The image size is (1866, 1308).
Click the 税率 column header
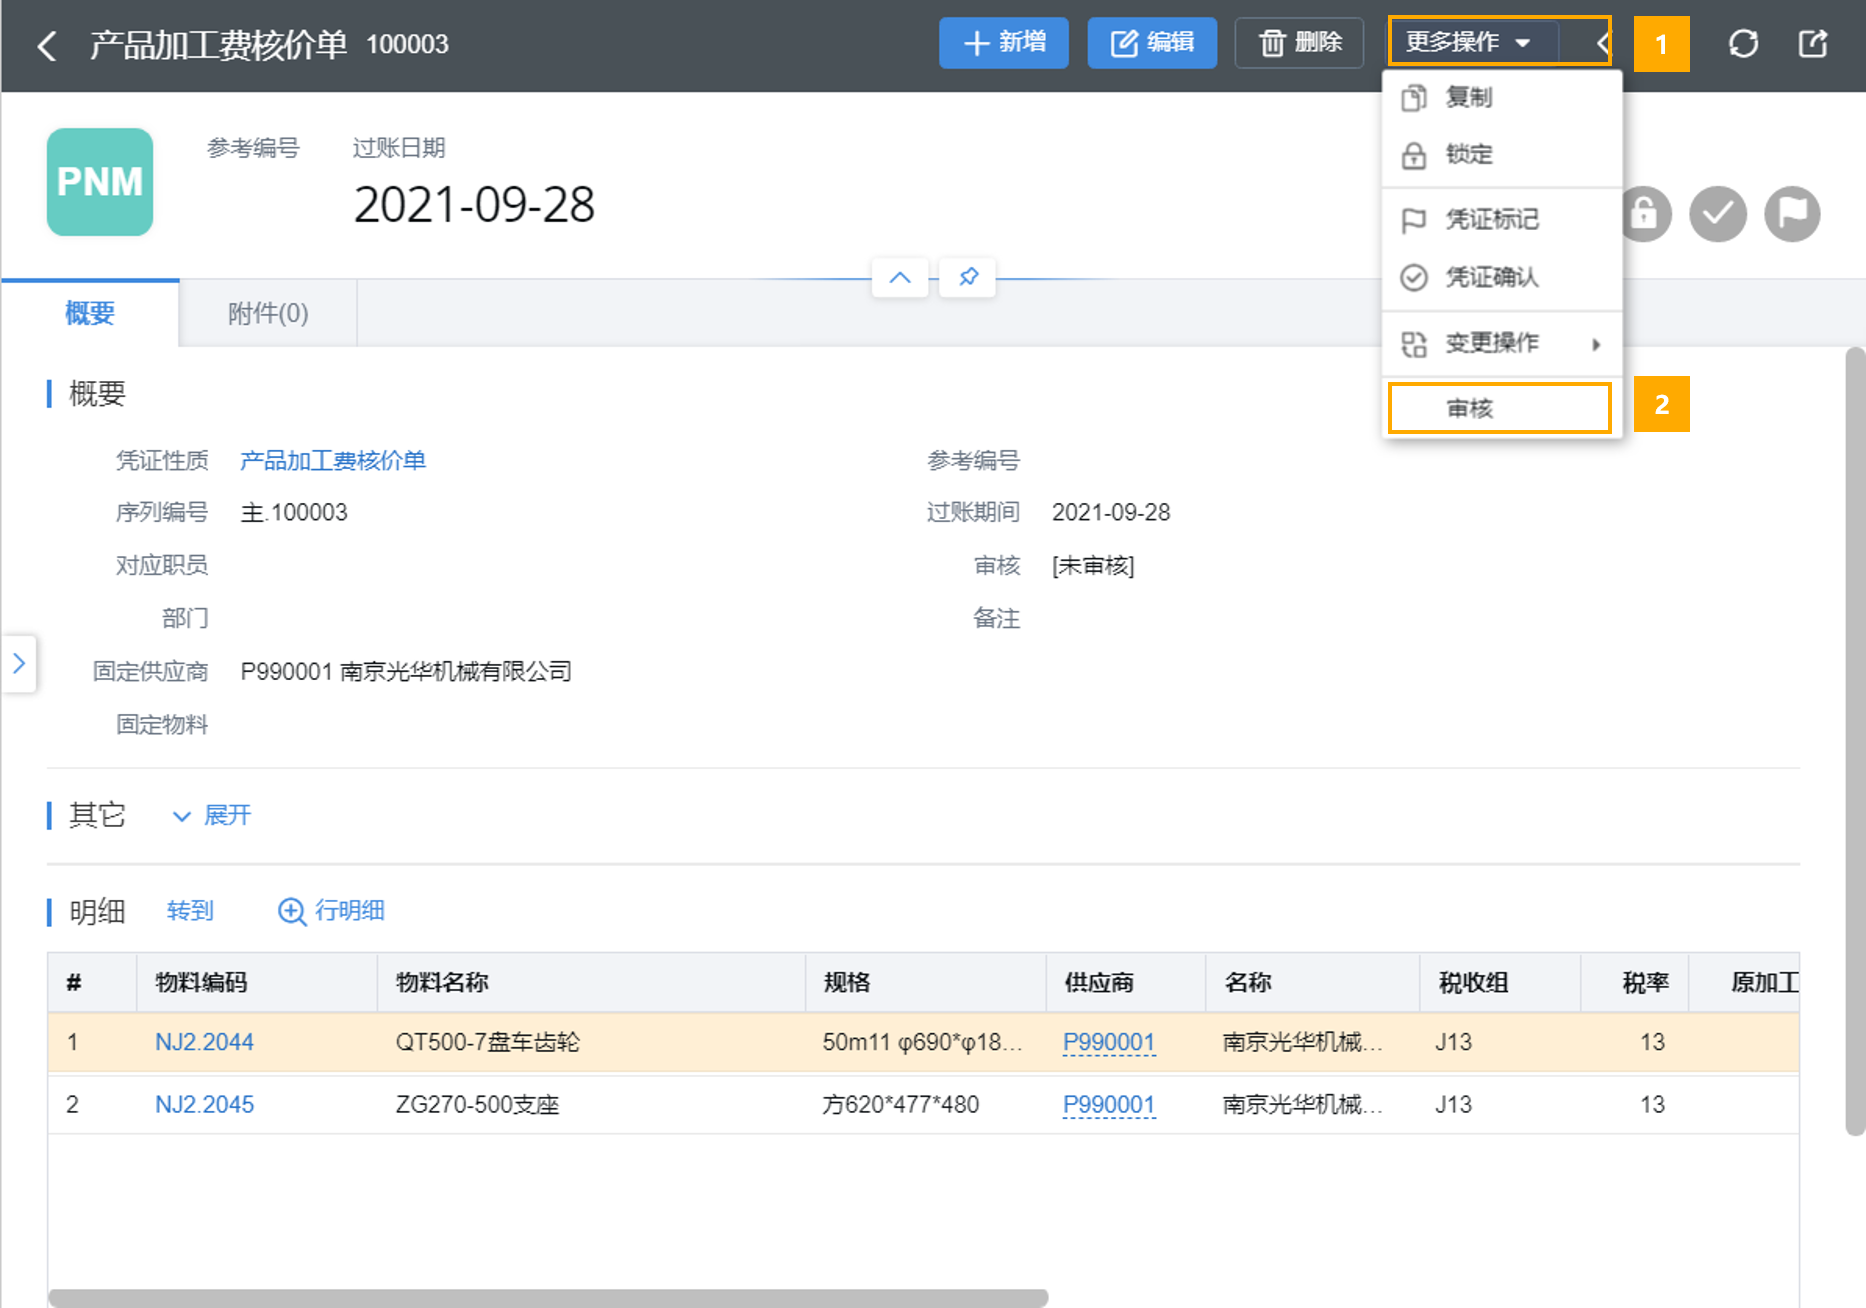point(1635,982)
